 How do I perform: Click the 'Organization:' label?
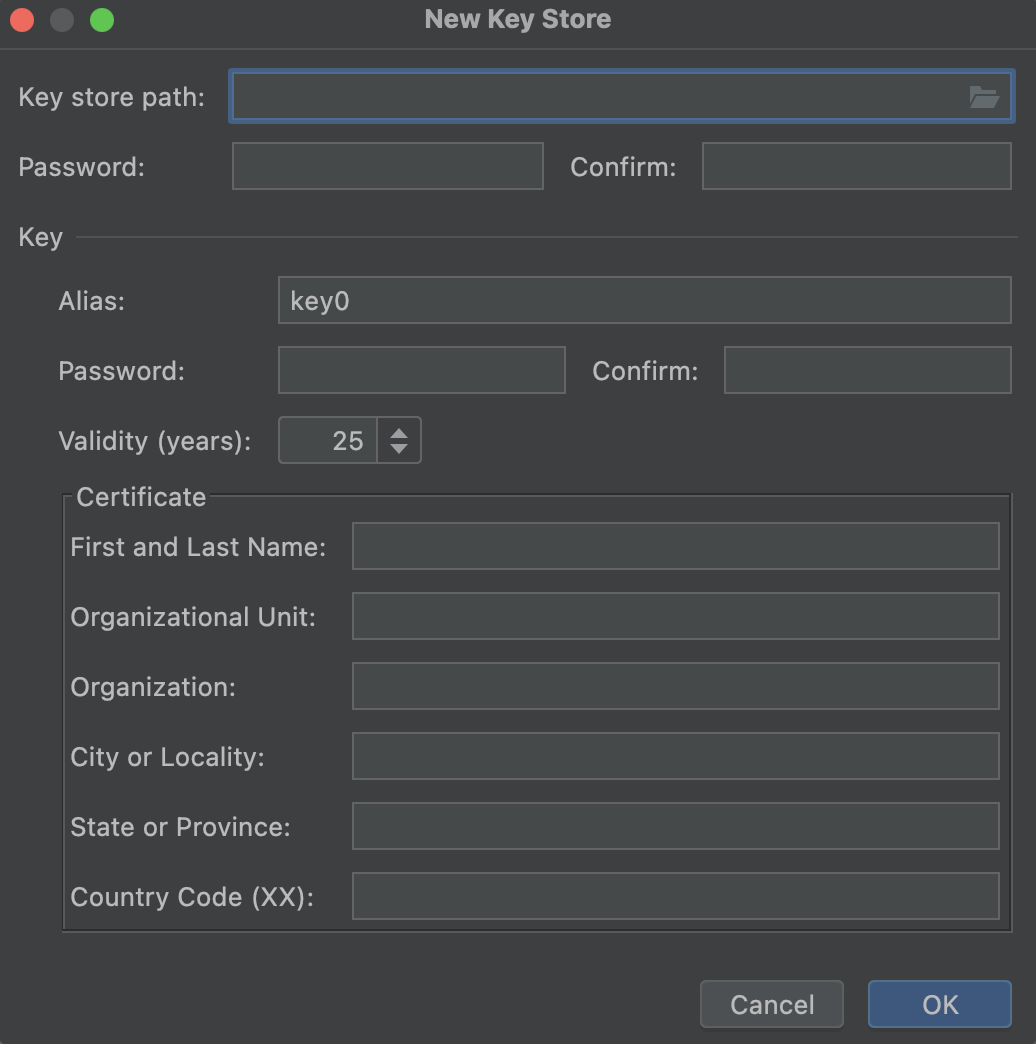pyautogui.click(x=152, y=687)
